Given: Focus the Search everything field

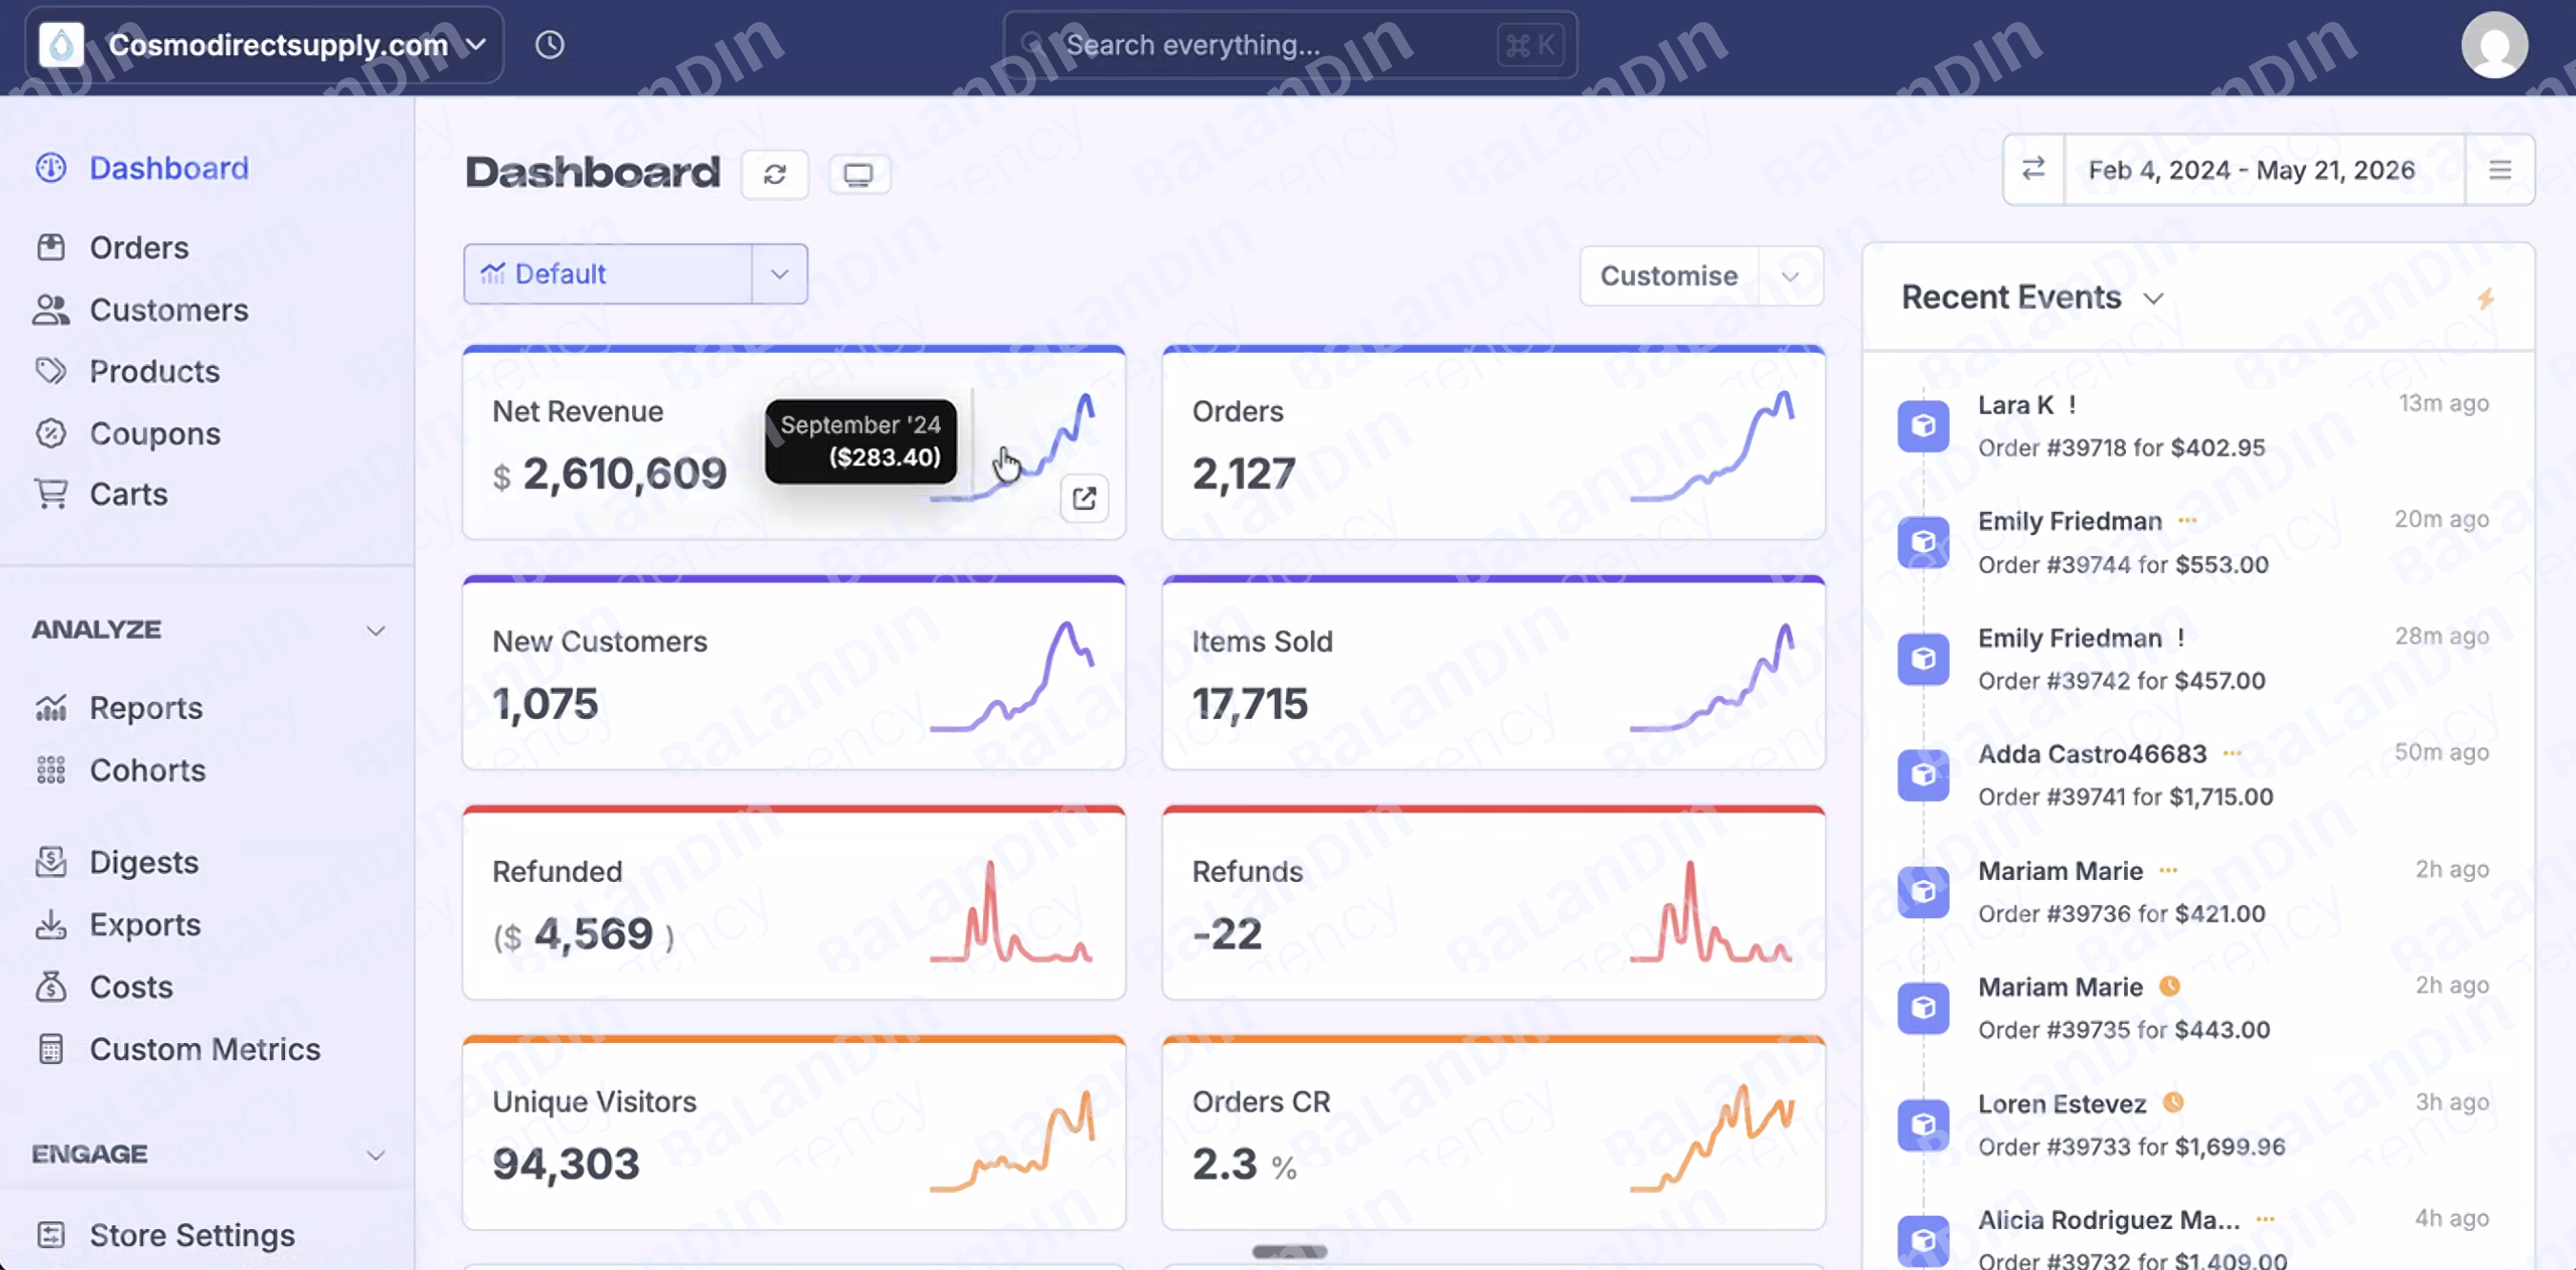Looking at the screenshot, I should (1290, 45).
